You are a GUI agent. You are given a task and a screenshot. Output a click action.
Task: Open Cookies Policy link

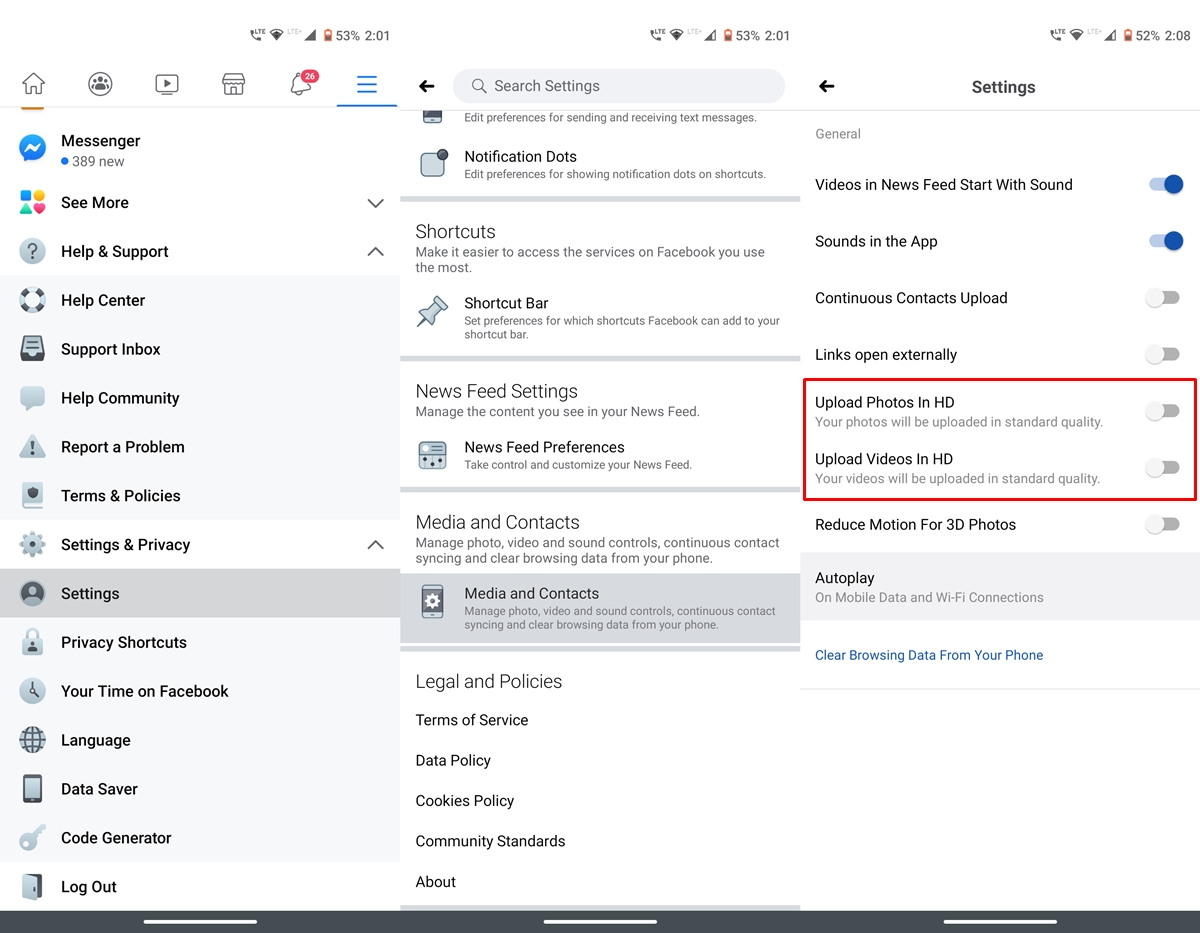[x=465, y=801]
